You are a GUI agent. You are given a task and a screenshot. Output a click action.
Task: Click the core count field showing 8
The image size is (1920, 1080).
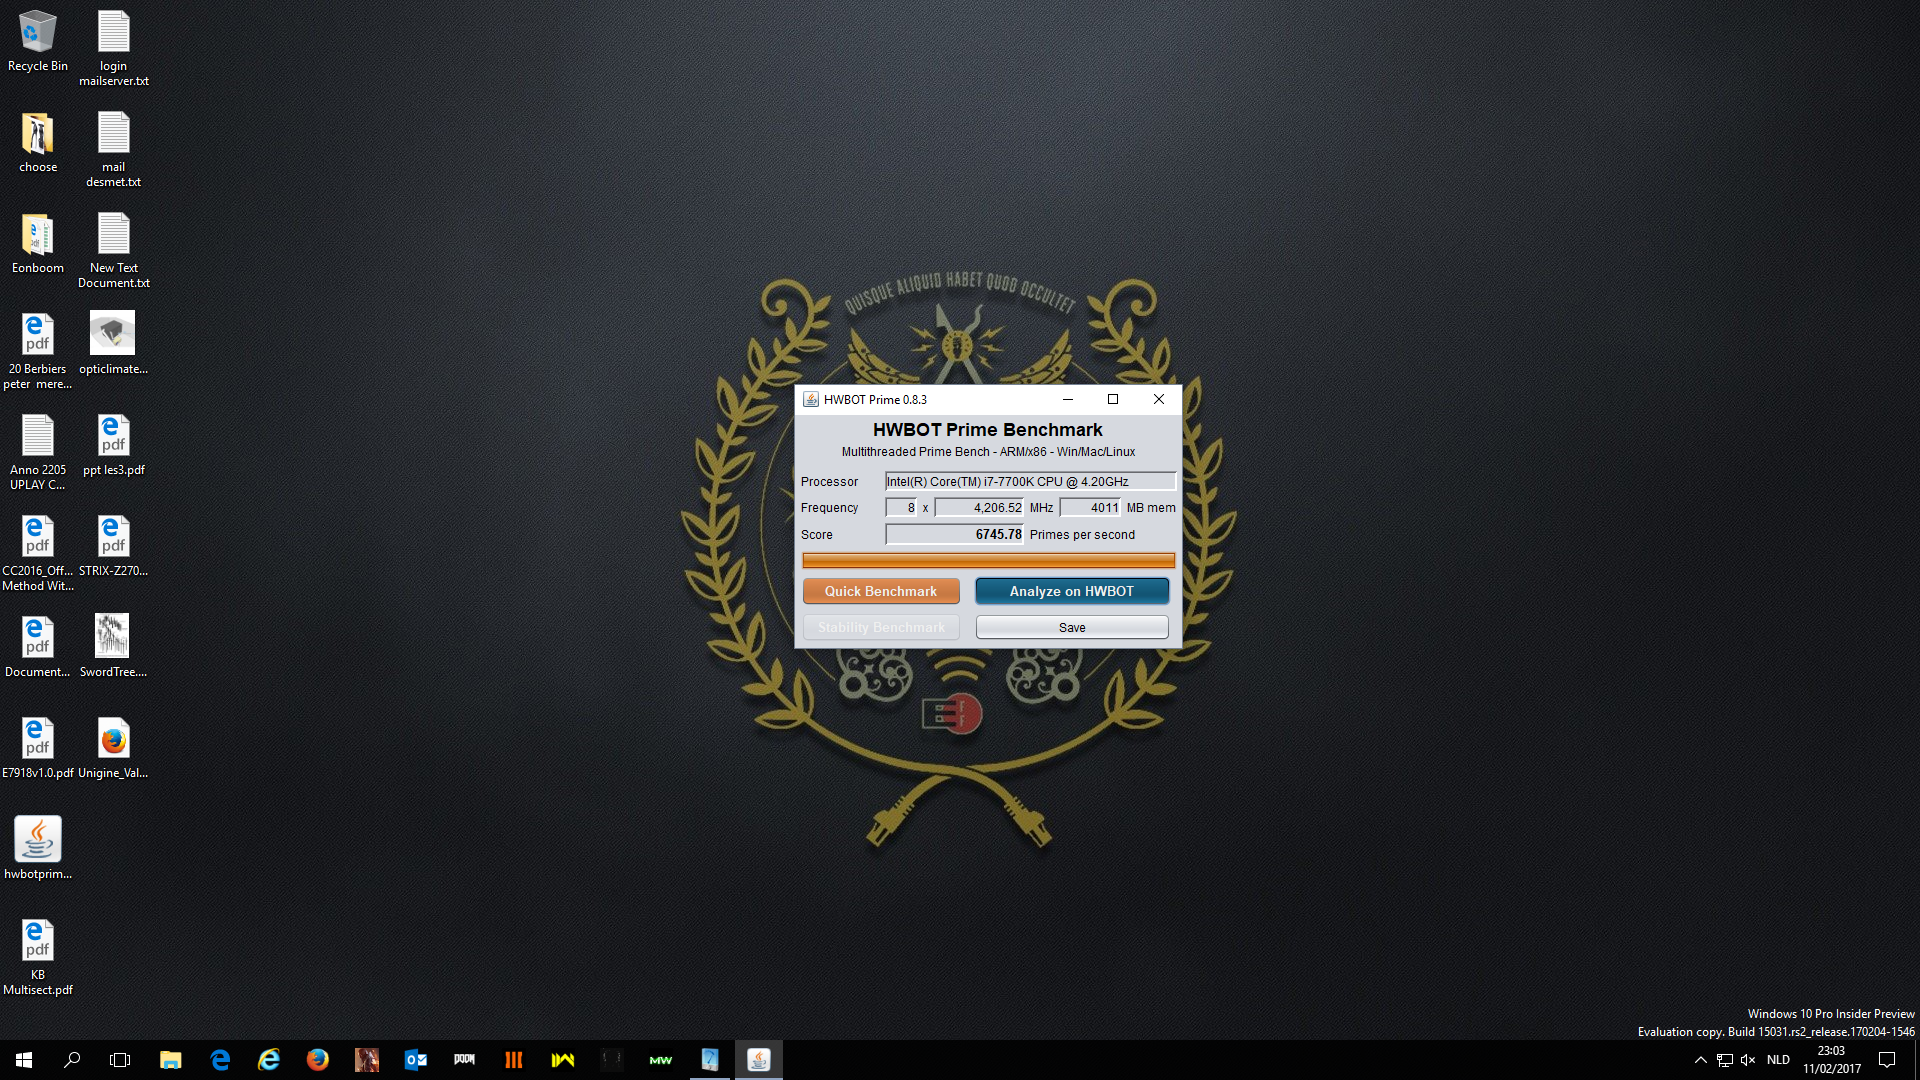click(x=901, y=508)
